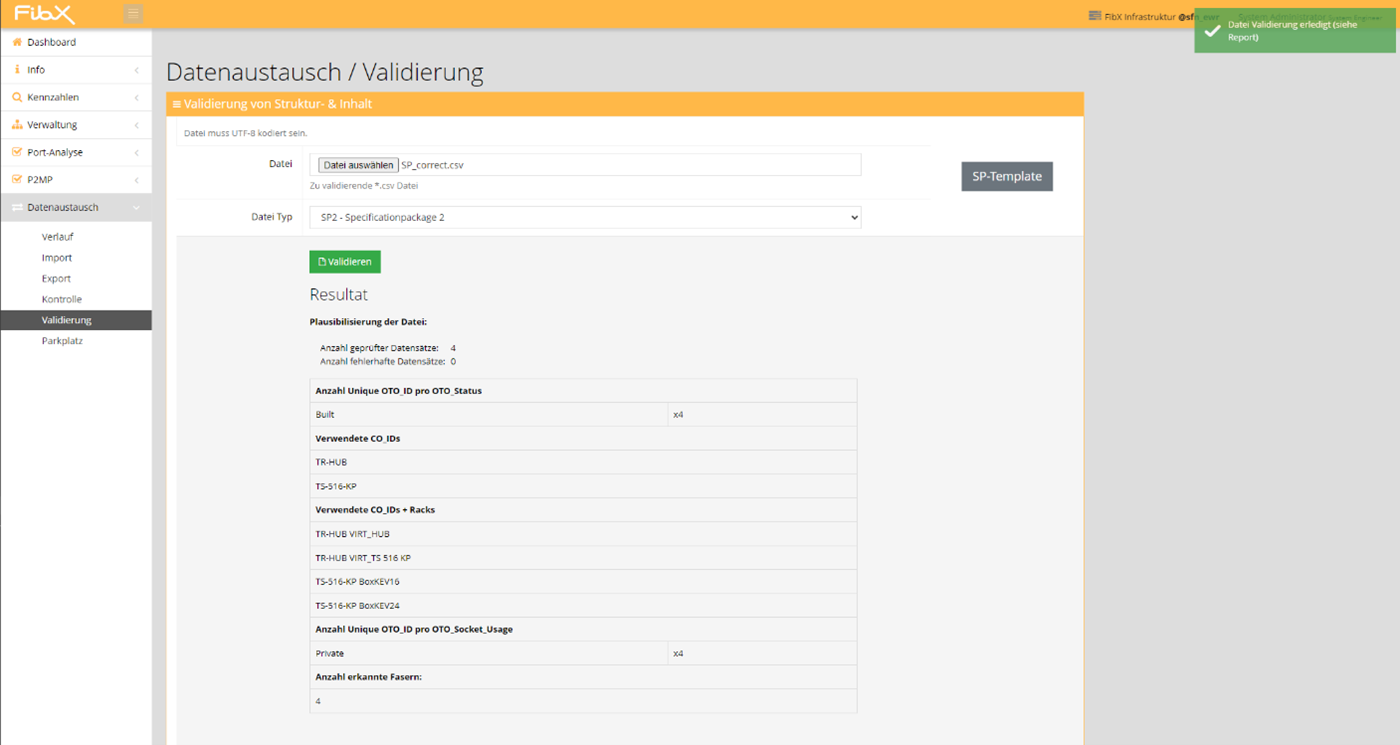
Task: Click 'Zu validierende *.csv Datei' hint text
Action: pos(364,186)
